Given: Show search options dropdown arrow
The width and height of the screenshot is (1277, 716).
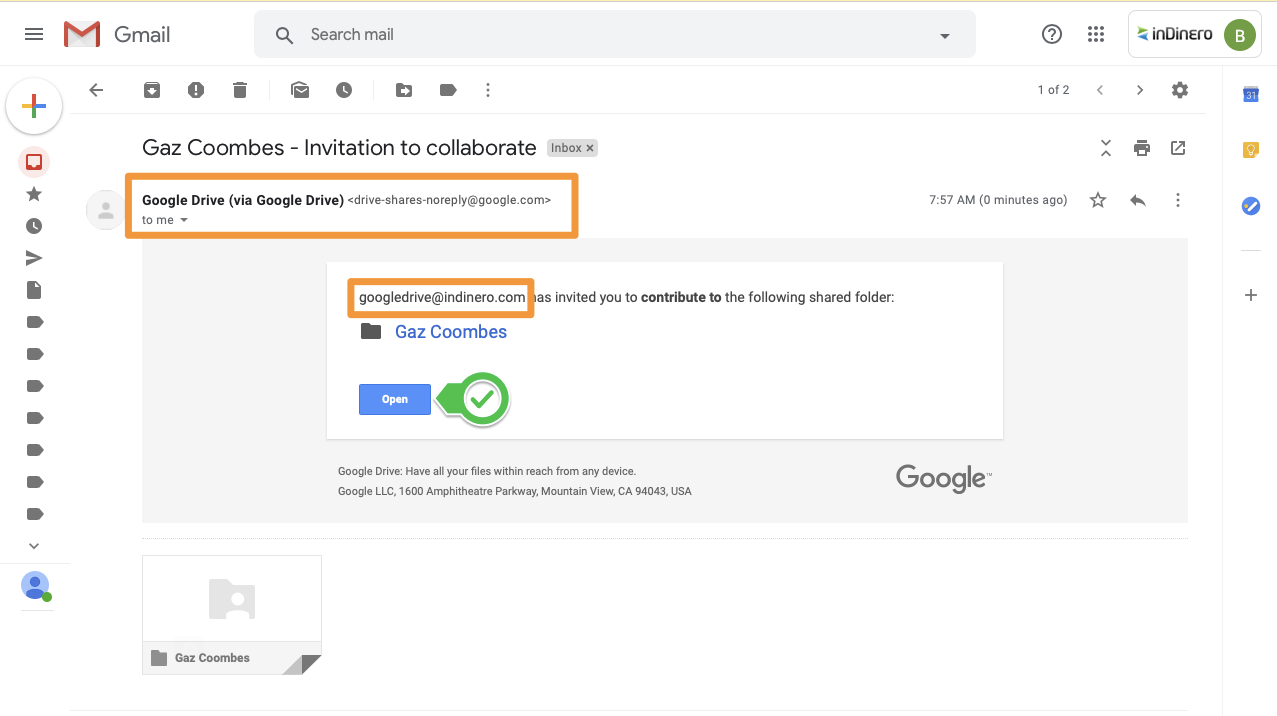Looking at the screenshot, I should pyautogui.click(x=944, y=36).
